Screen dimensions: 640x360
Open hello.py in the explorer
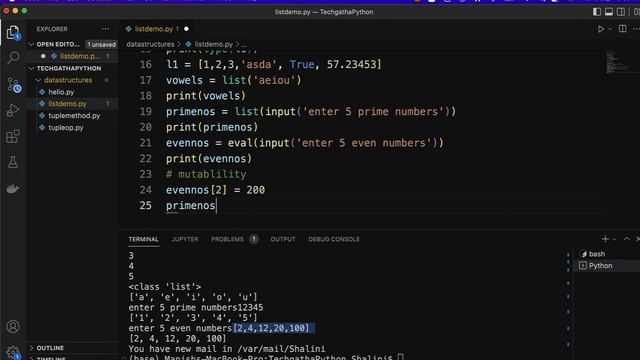click(x=61, y=92)
